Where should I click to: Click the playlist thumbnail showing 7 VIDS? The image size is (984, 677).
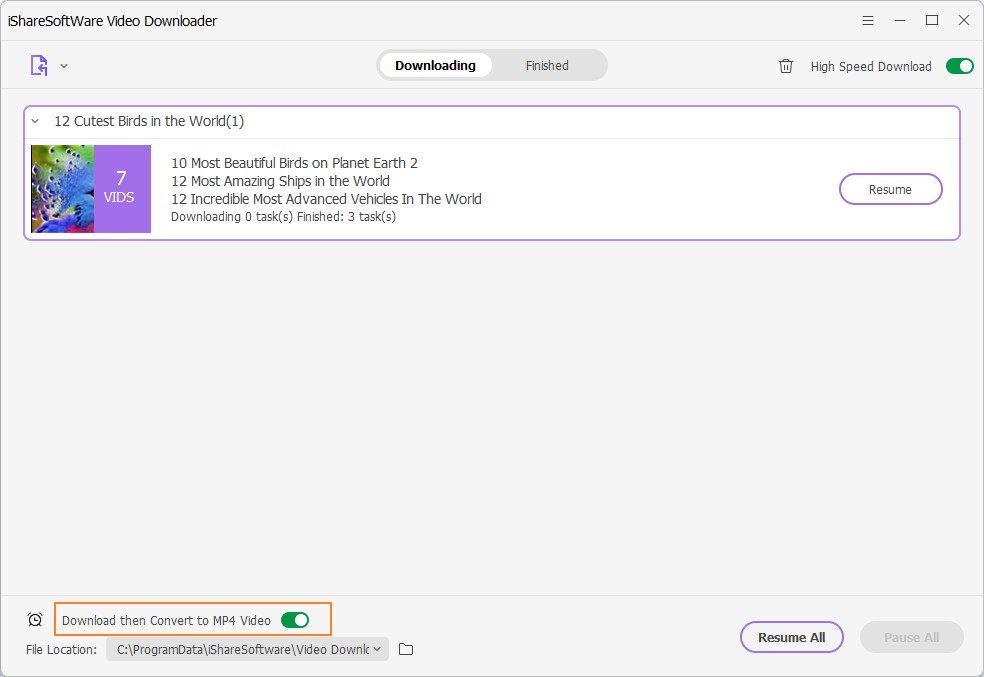pos(91,189)
